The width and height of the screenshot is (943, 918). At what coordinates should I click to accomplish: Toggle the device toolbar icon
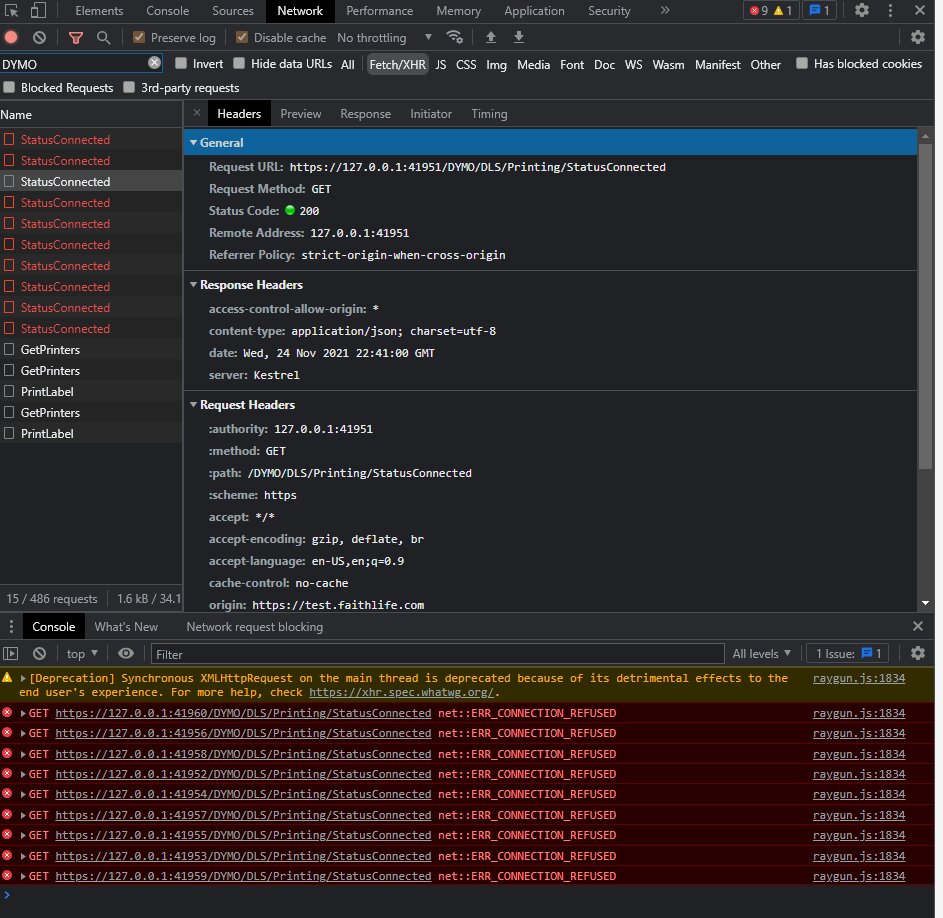point(37,11)
